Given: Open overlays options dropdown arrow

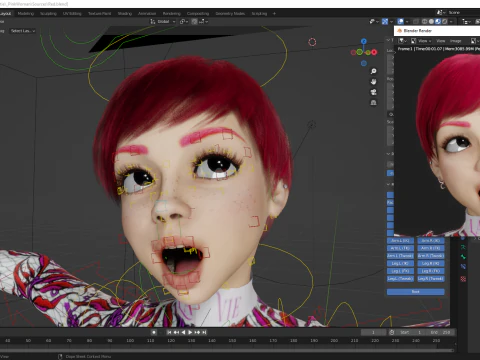Looking at the screenshot, I should pos(407,22).
